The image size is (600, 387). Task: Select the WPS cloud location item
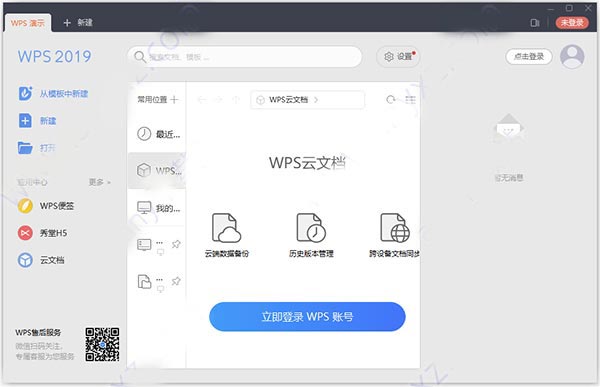click(157, 170)
